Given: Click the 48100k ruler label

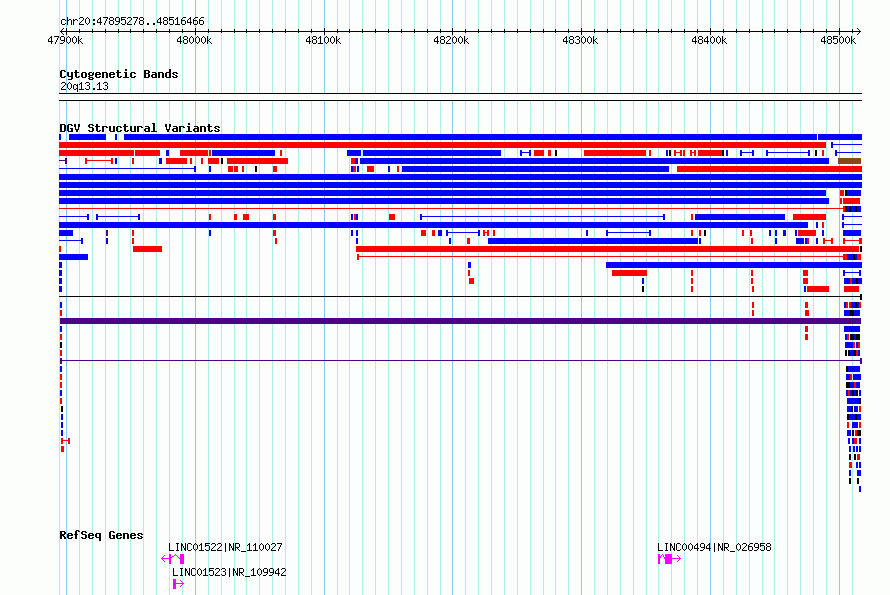Looking at the screenshot, I should pos(323,40).
